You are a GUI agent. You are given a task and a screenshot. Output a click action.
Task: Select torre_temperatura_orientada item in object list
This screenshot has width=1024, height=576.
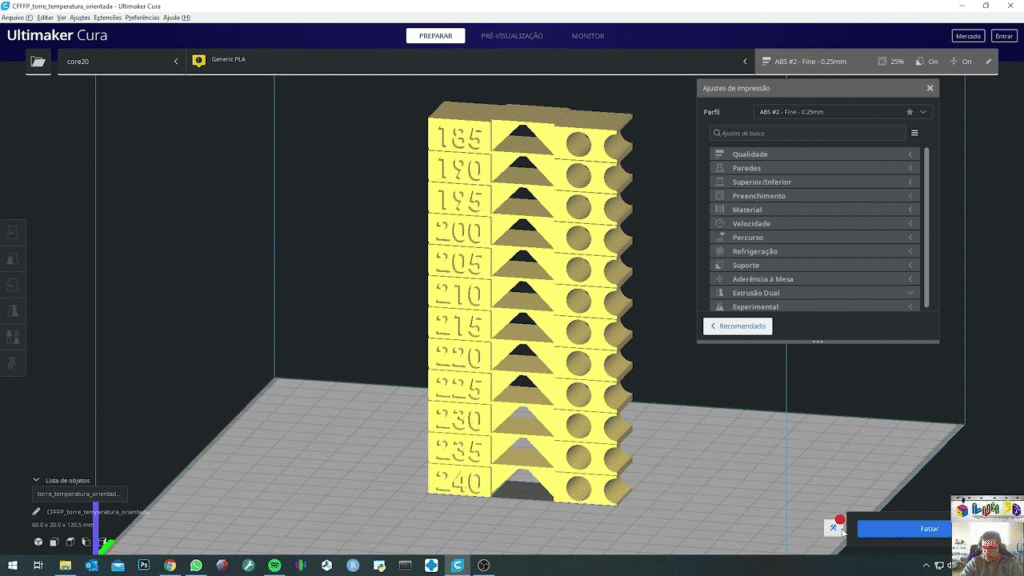(x=80, y=494)
